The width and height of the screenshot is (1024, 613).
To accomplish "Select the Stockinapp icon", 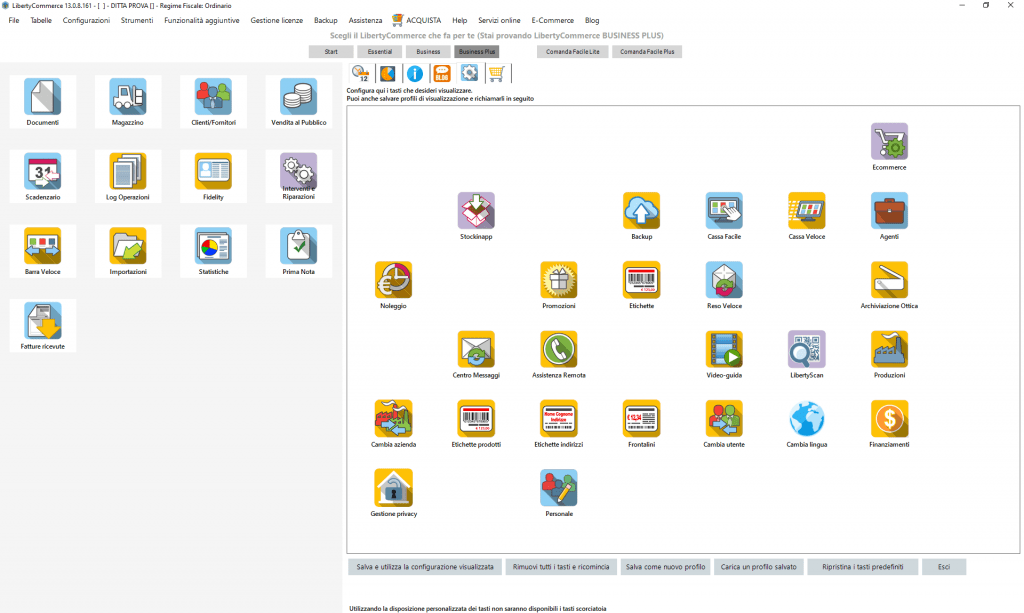I will [476, 211].
